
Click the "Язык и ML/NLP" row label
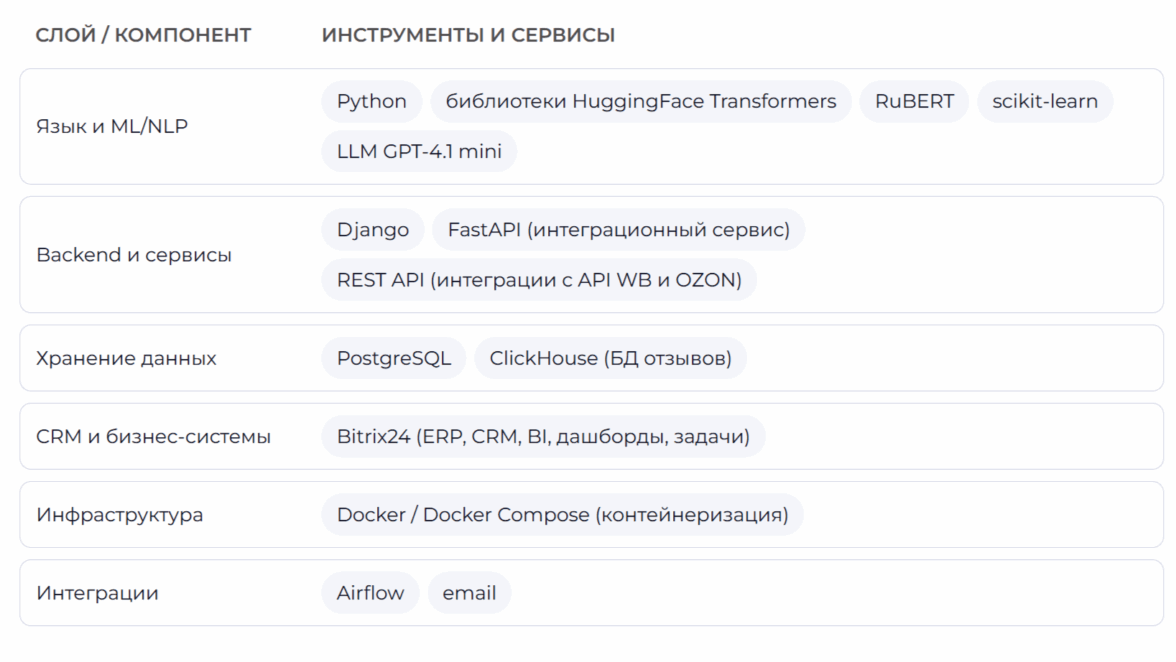point(112,127)
